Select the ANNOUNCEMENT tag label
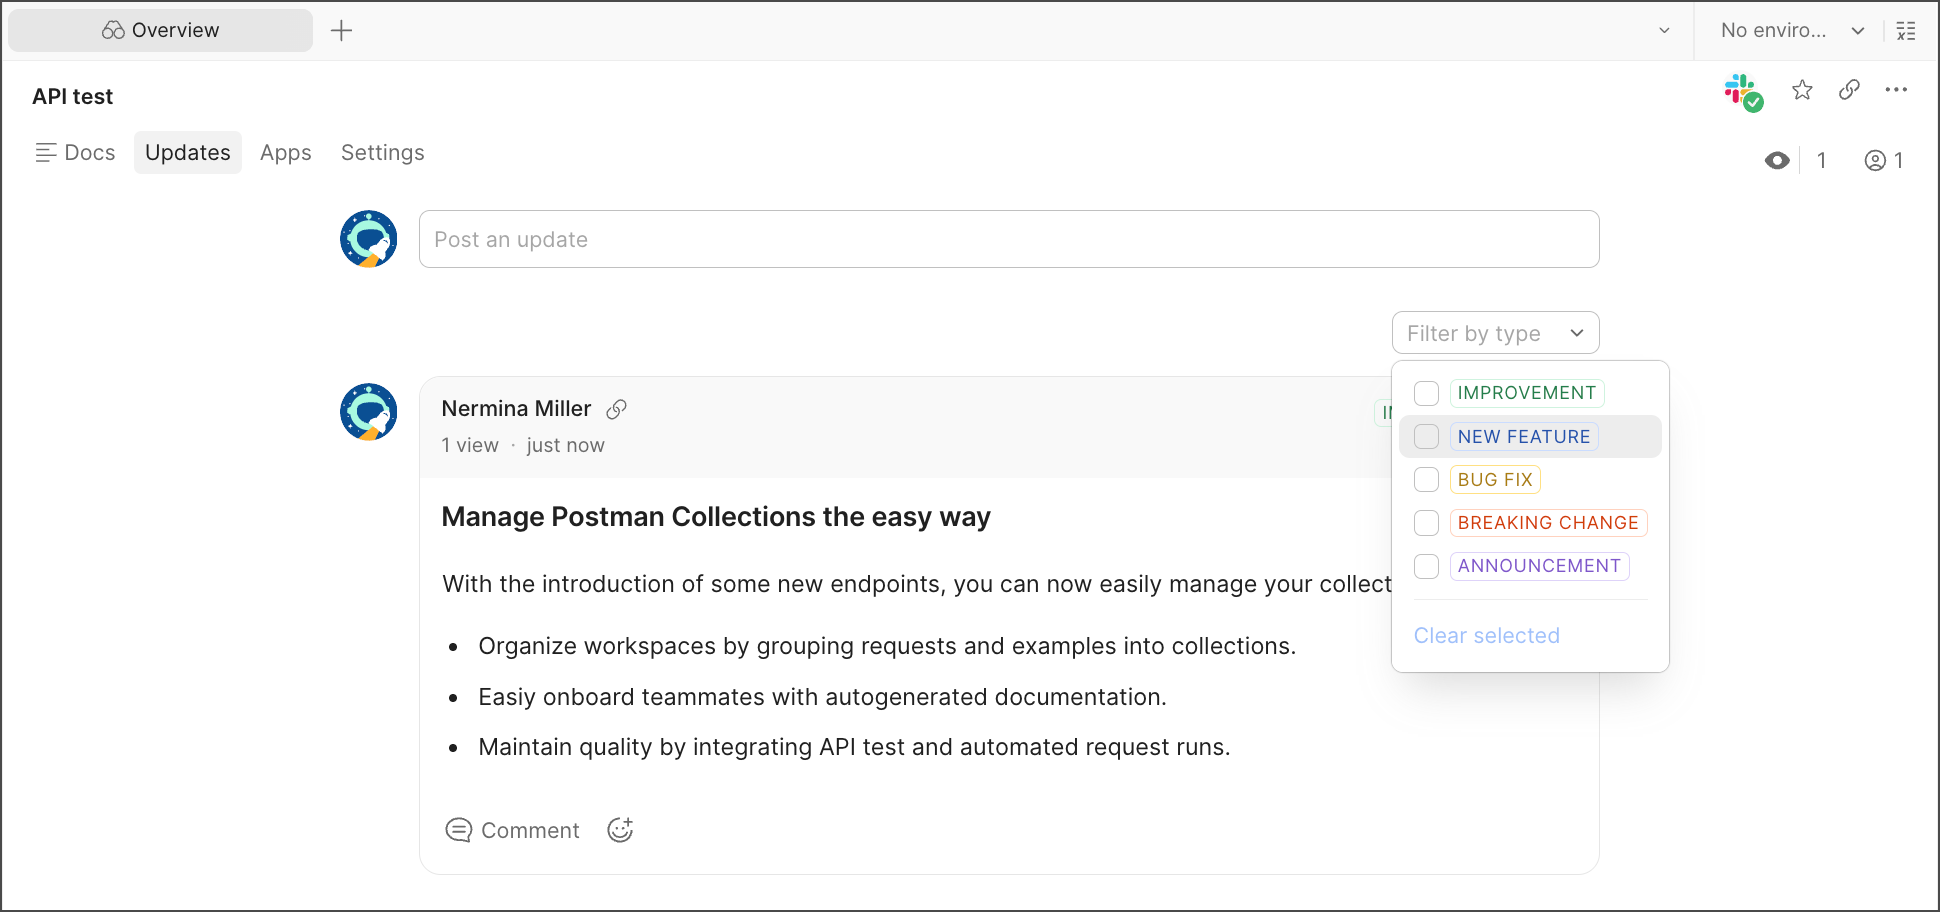The image size is (1940, 912). [x=1539, y=566]
